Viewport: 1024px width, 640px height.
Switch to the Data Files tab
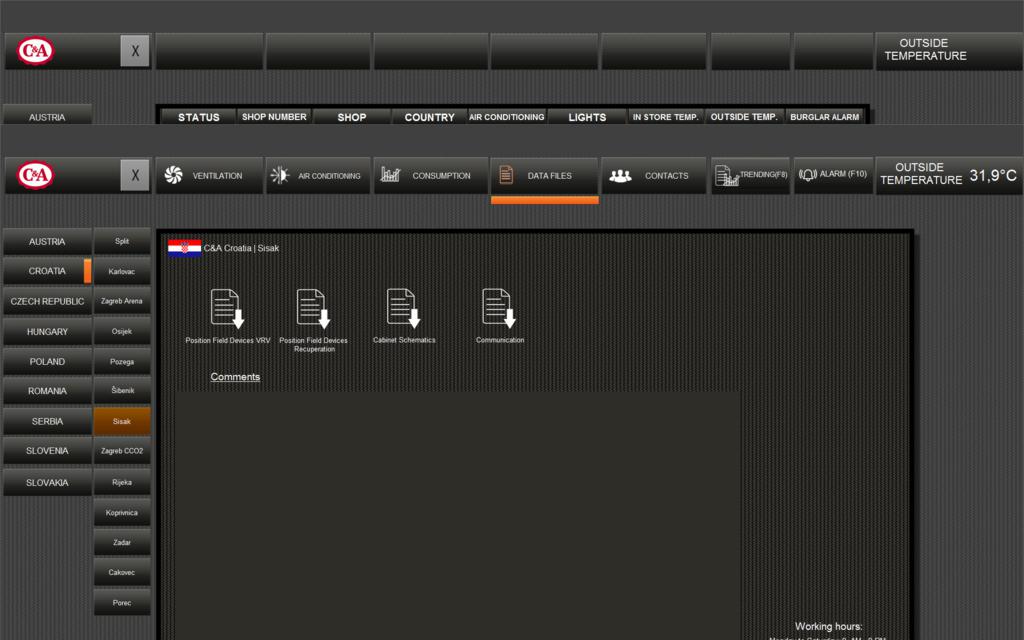[544, 175]
